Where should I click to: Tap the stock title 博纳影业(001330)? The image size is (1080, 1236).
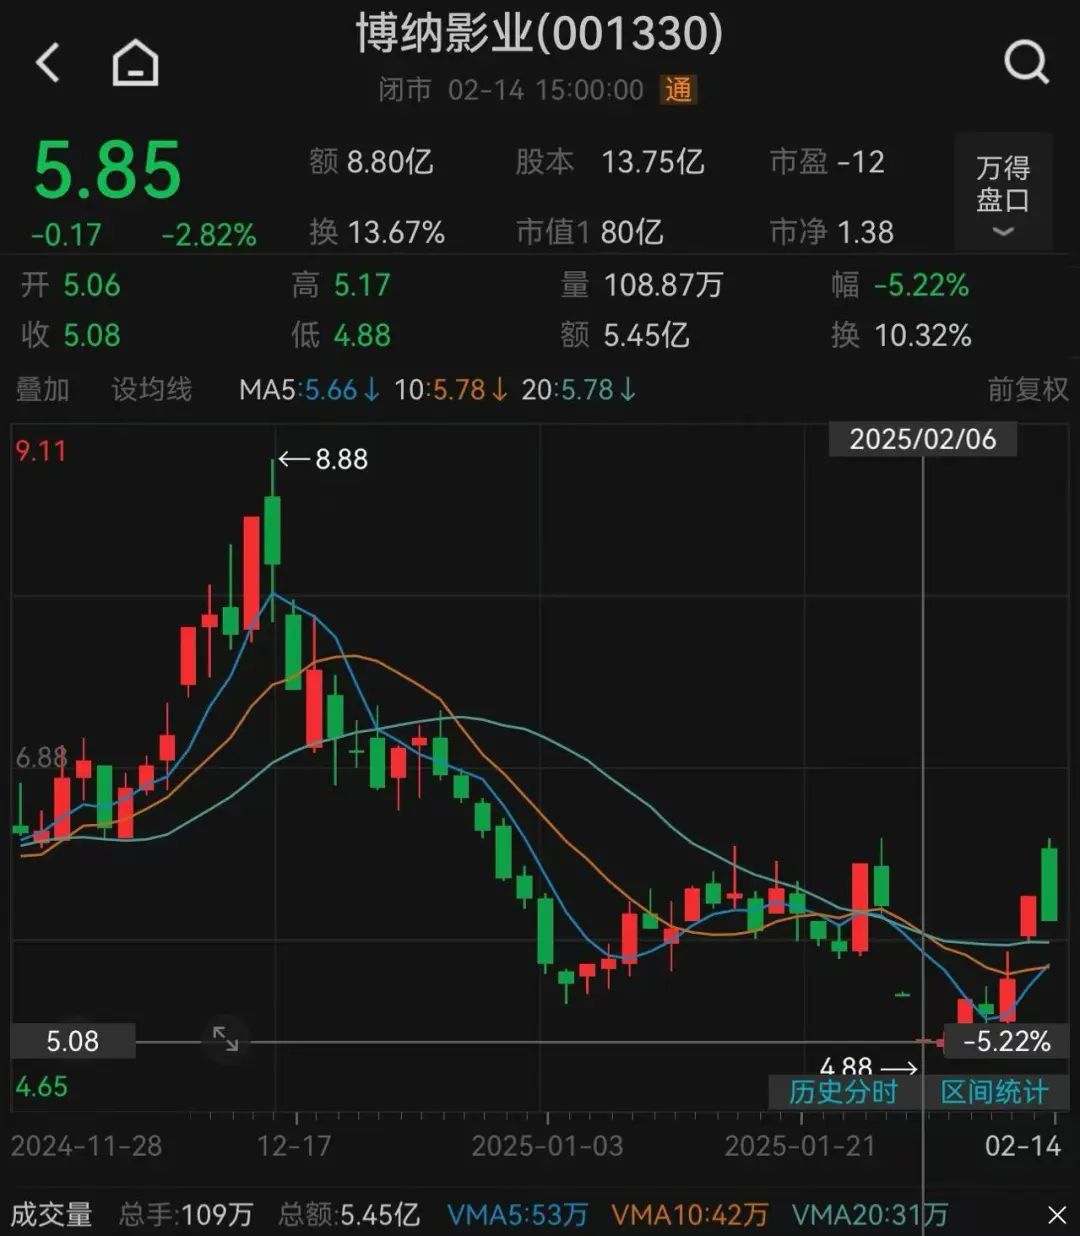point(539,33)
